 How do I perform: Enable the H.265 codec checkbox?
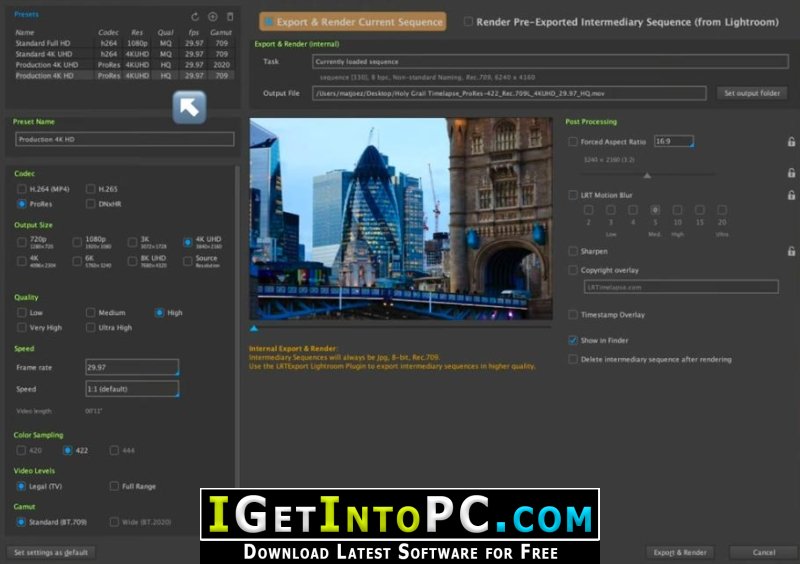pyautogui.click(x=91, y=189)
